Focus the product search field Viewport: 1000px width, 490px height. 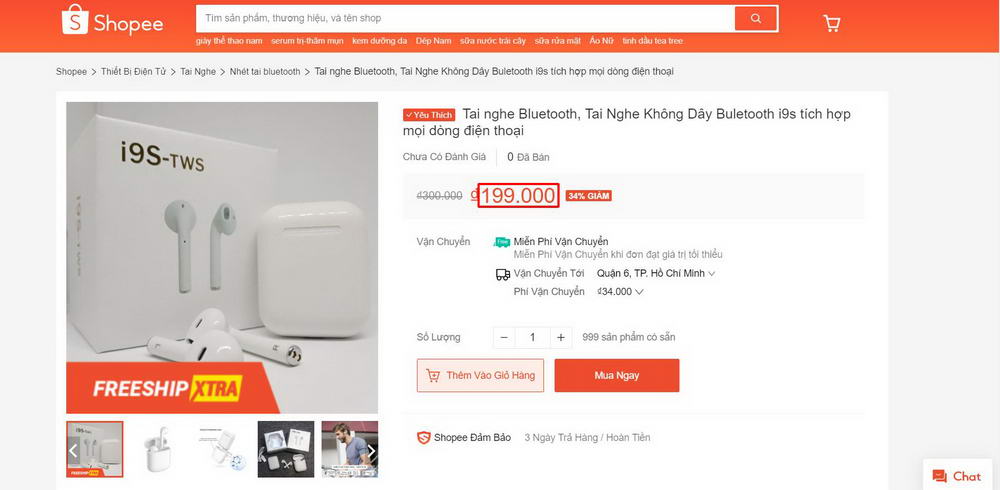(465, 18)
